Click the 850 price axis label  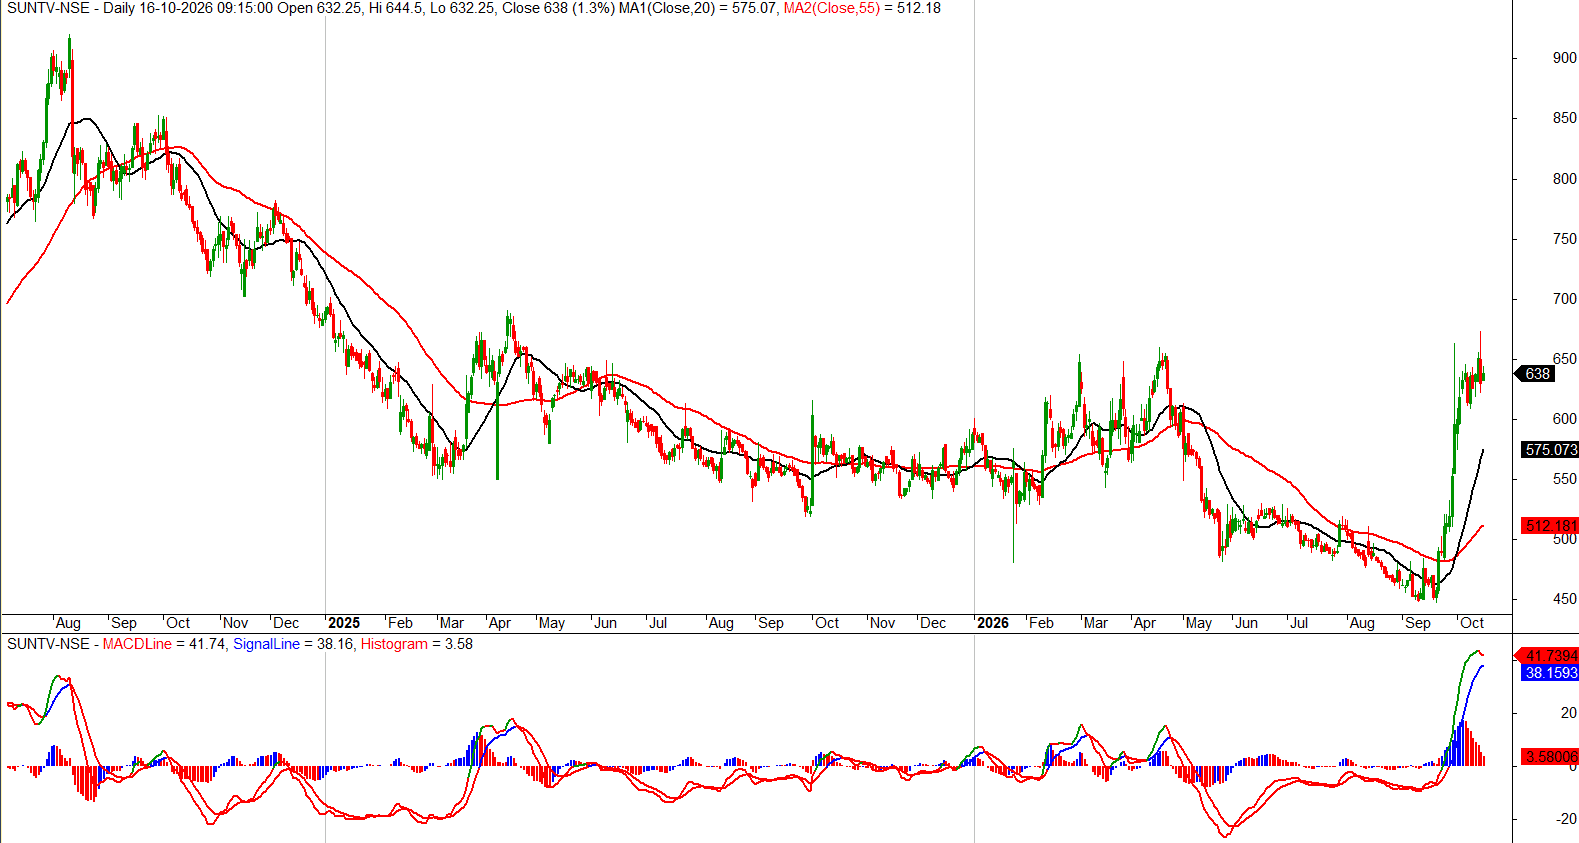tap(1564, 118)
